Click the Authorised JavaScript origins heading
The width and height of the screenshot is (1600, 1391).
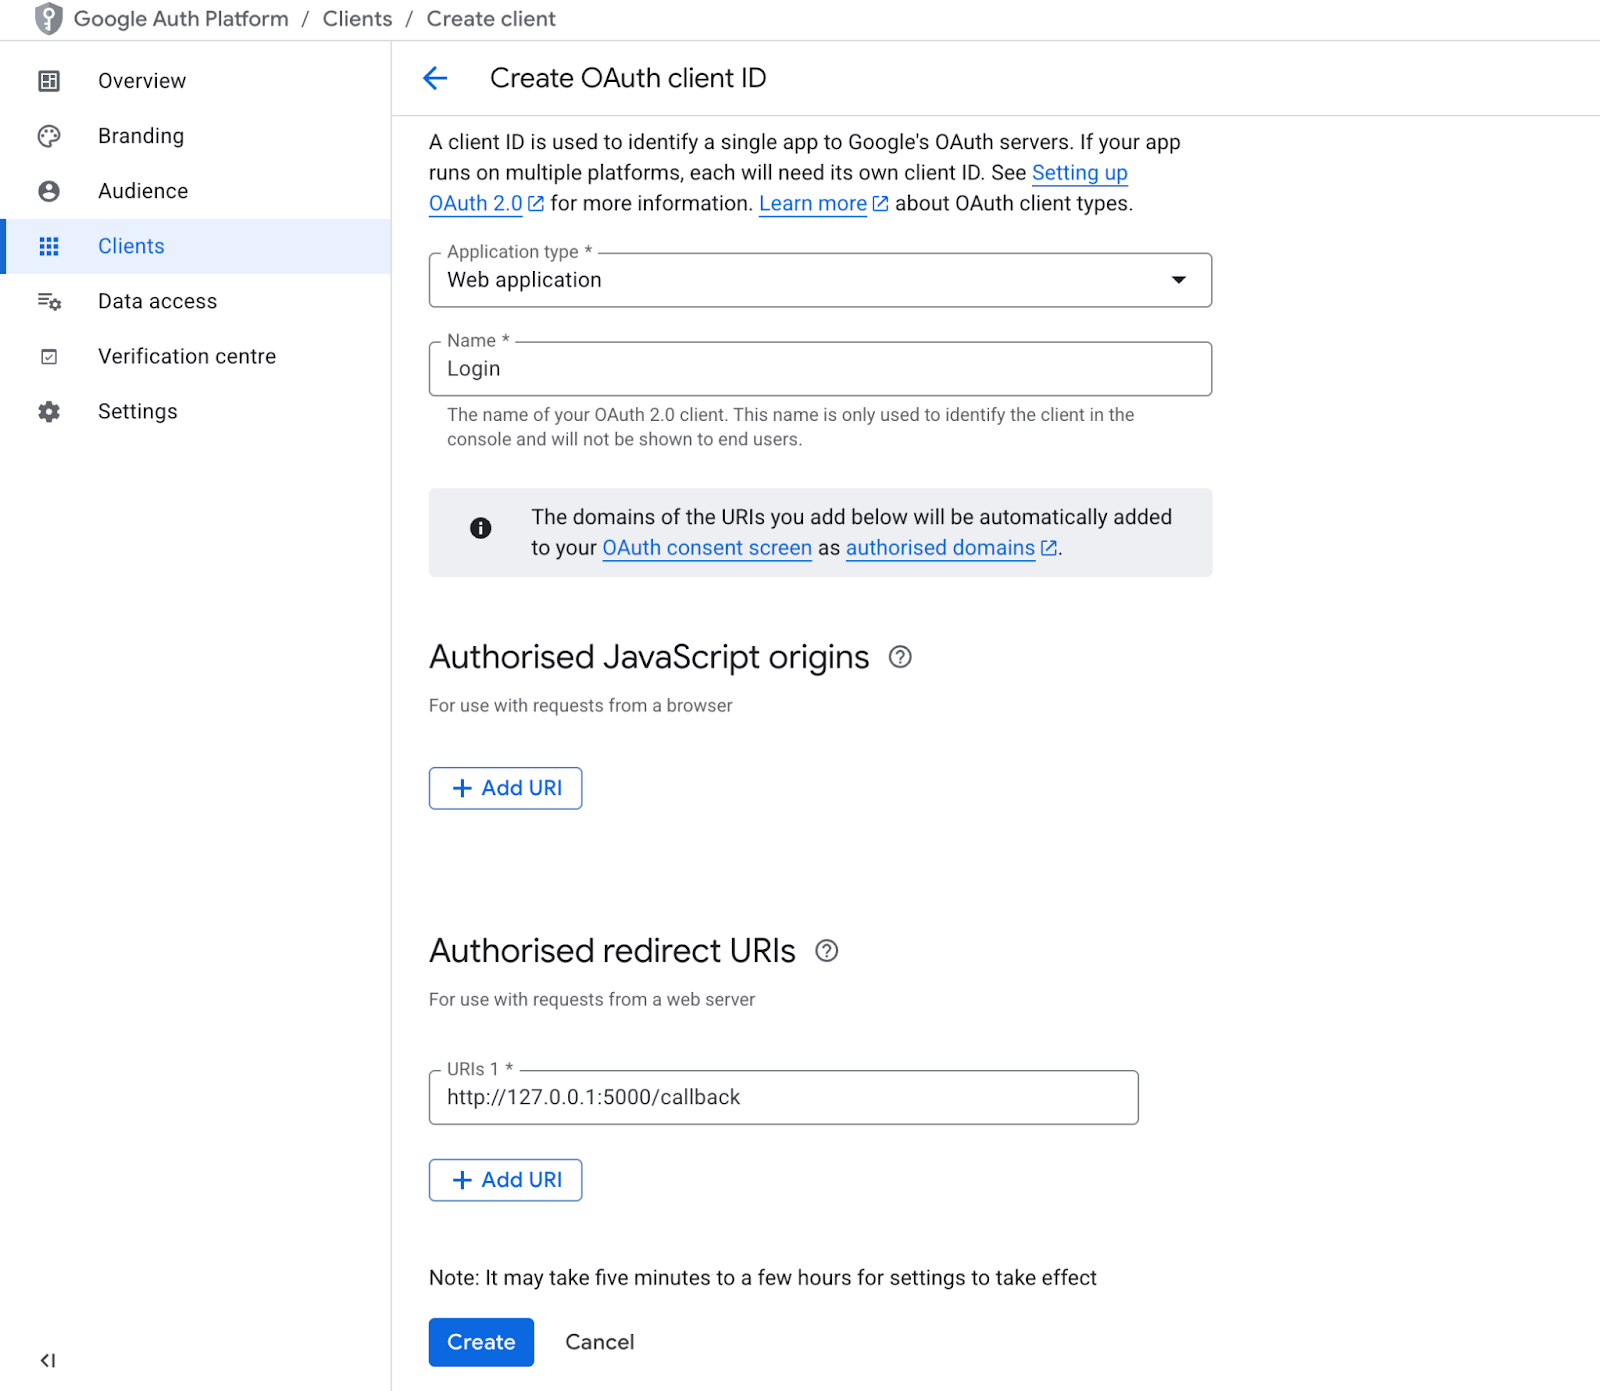pos(649,657)
